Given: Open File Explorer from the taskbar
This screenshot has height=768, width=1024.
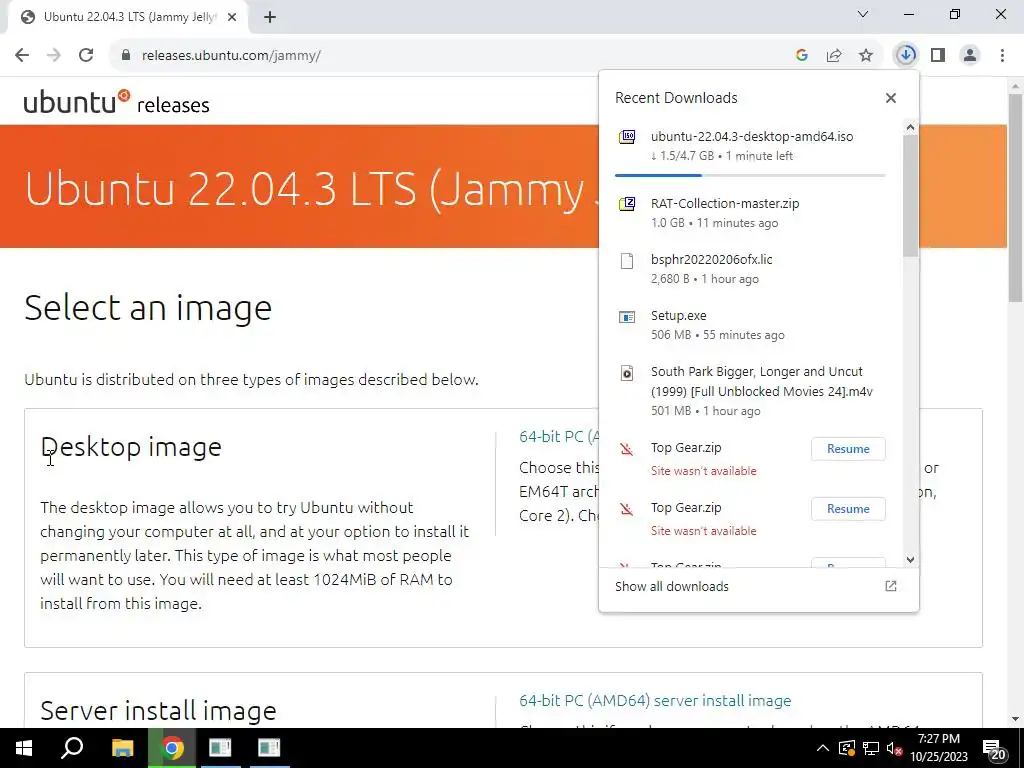Looking at the screenshot, I should [122, 748].
